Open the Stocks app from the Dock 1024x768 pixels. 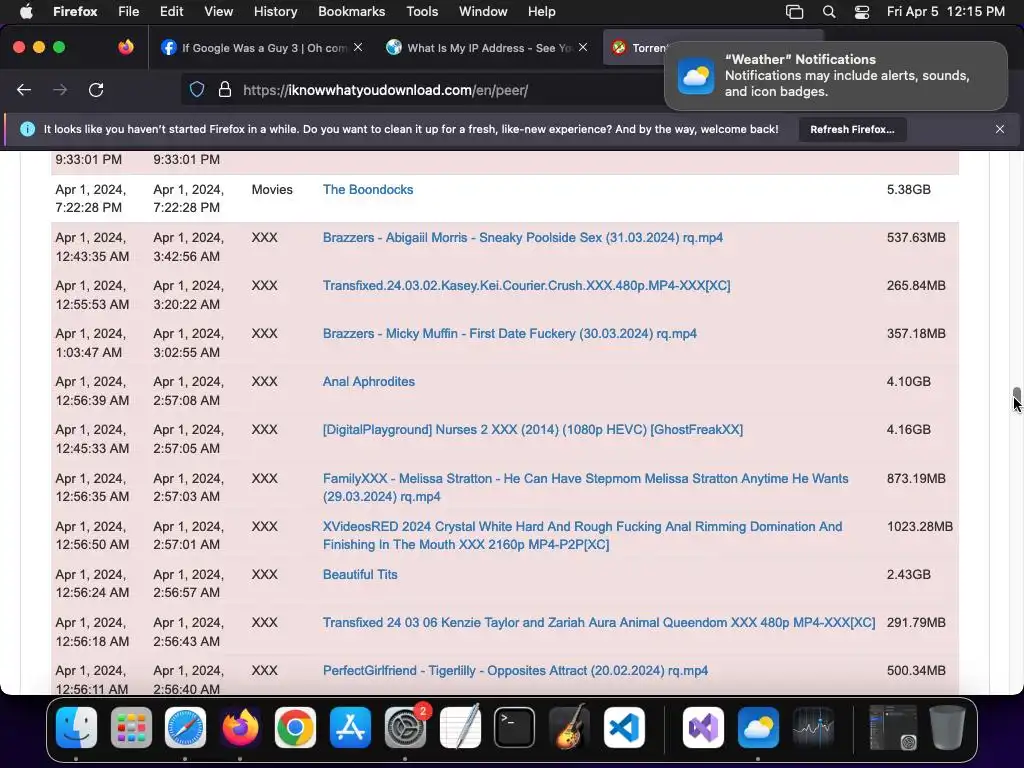(813, 727)
